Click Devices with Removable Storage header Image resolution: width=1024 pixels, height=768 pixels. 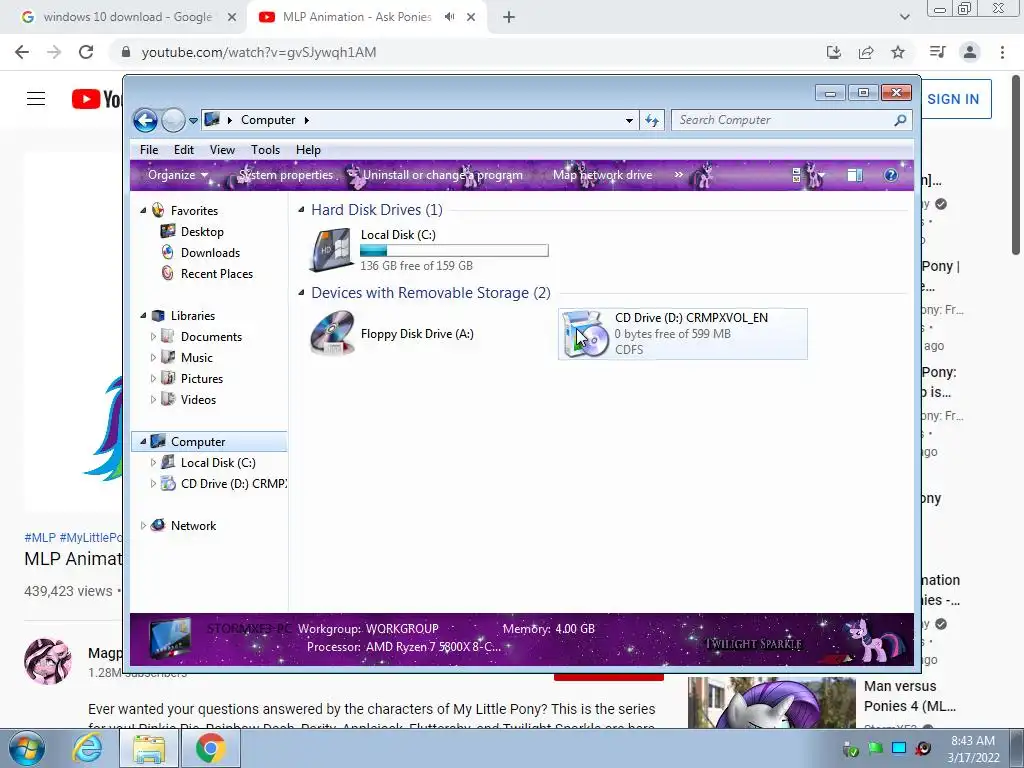click(x=431, y=293)
